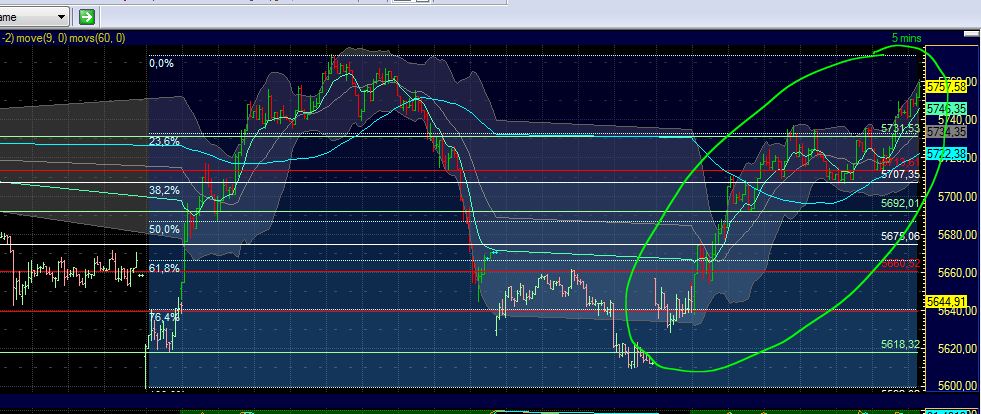
Task: Click the 5680,00 price axis label
Action: pyautogui.click(x=957, y=235)
